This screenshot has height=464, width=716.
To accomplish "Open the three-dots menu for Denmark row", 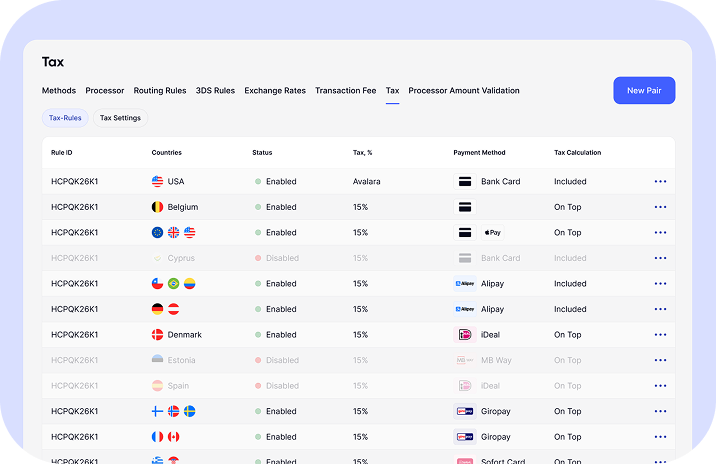I will point(660,335).
